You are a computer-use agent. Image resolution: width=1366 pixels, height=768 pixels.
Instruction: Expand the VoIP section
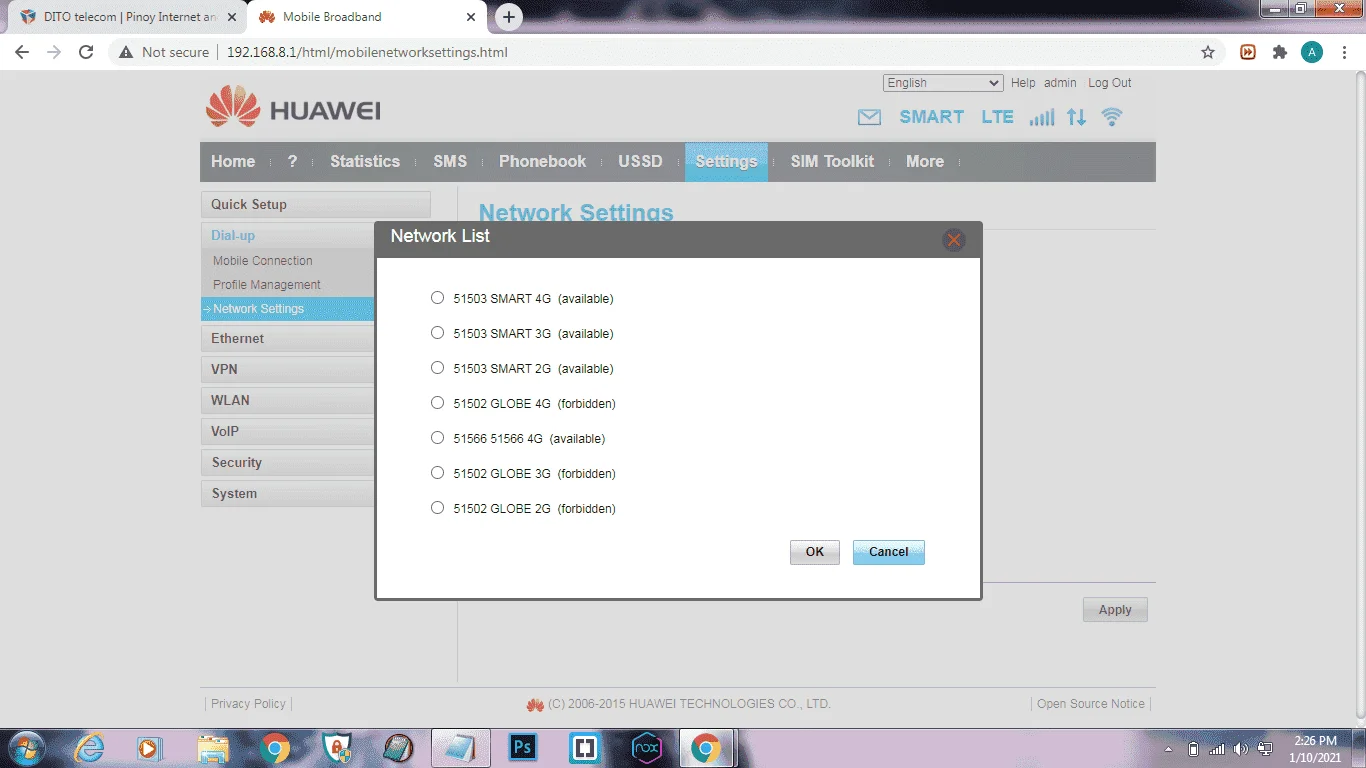(288, 431)
